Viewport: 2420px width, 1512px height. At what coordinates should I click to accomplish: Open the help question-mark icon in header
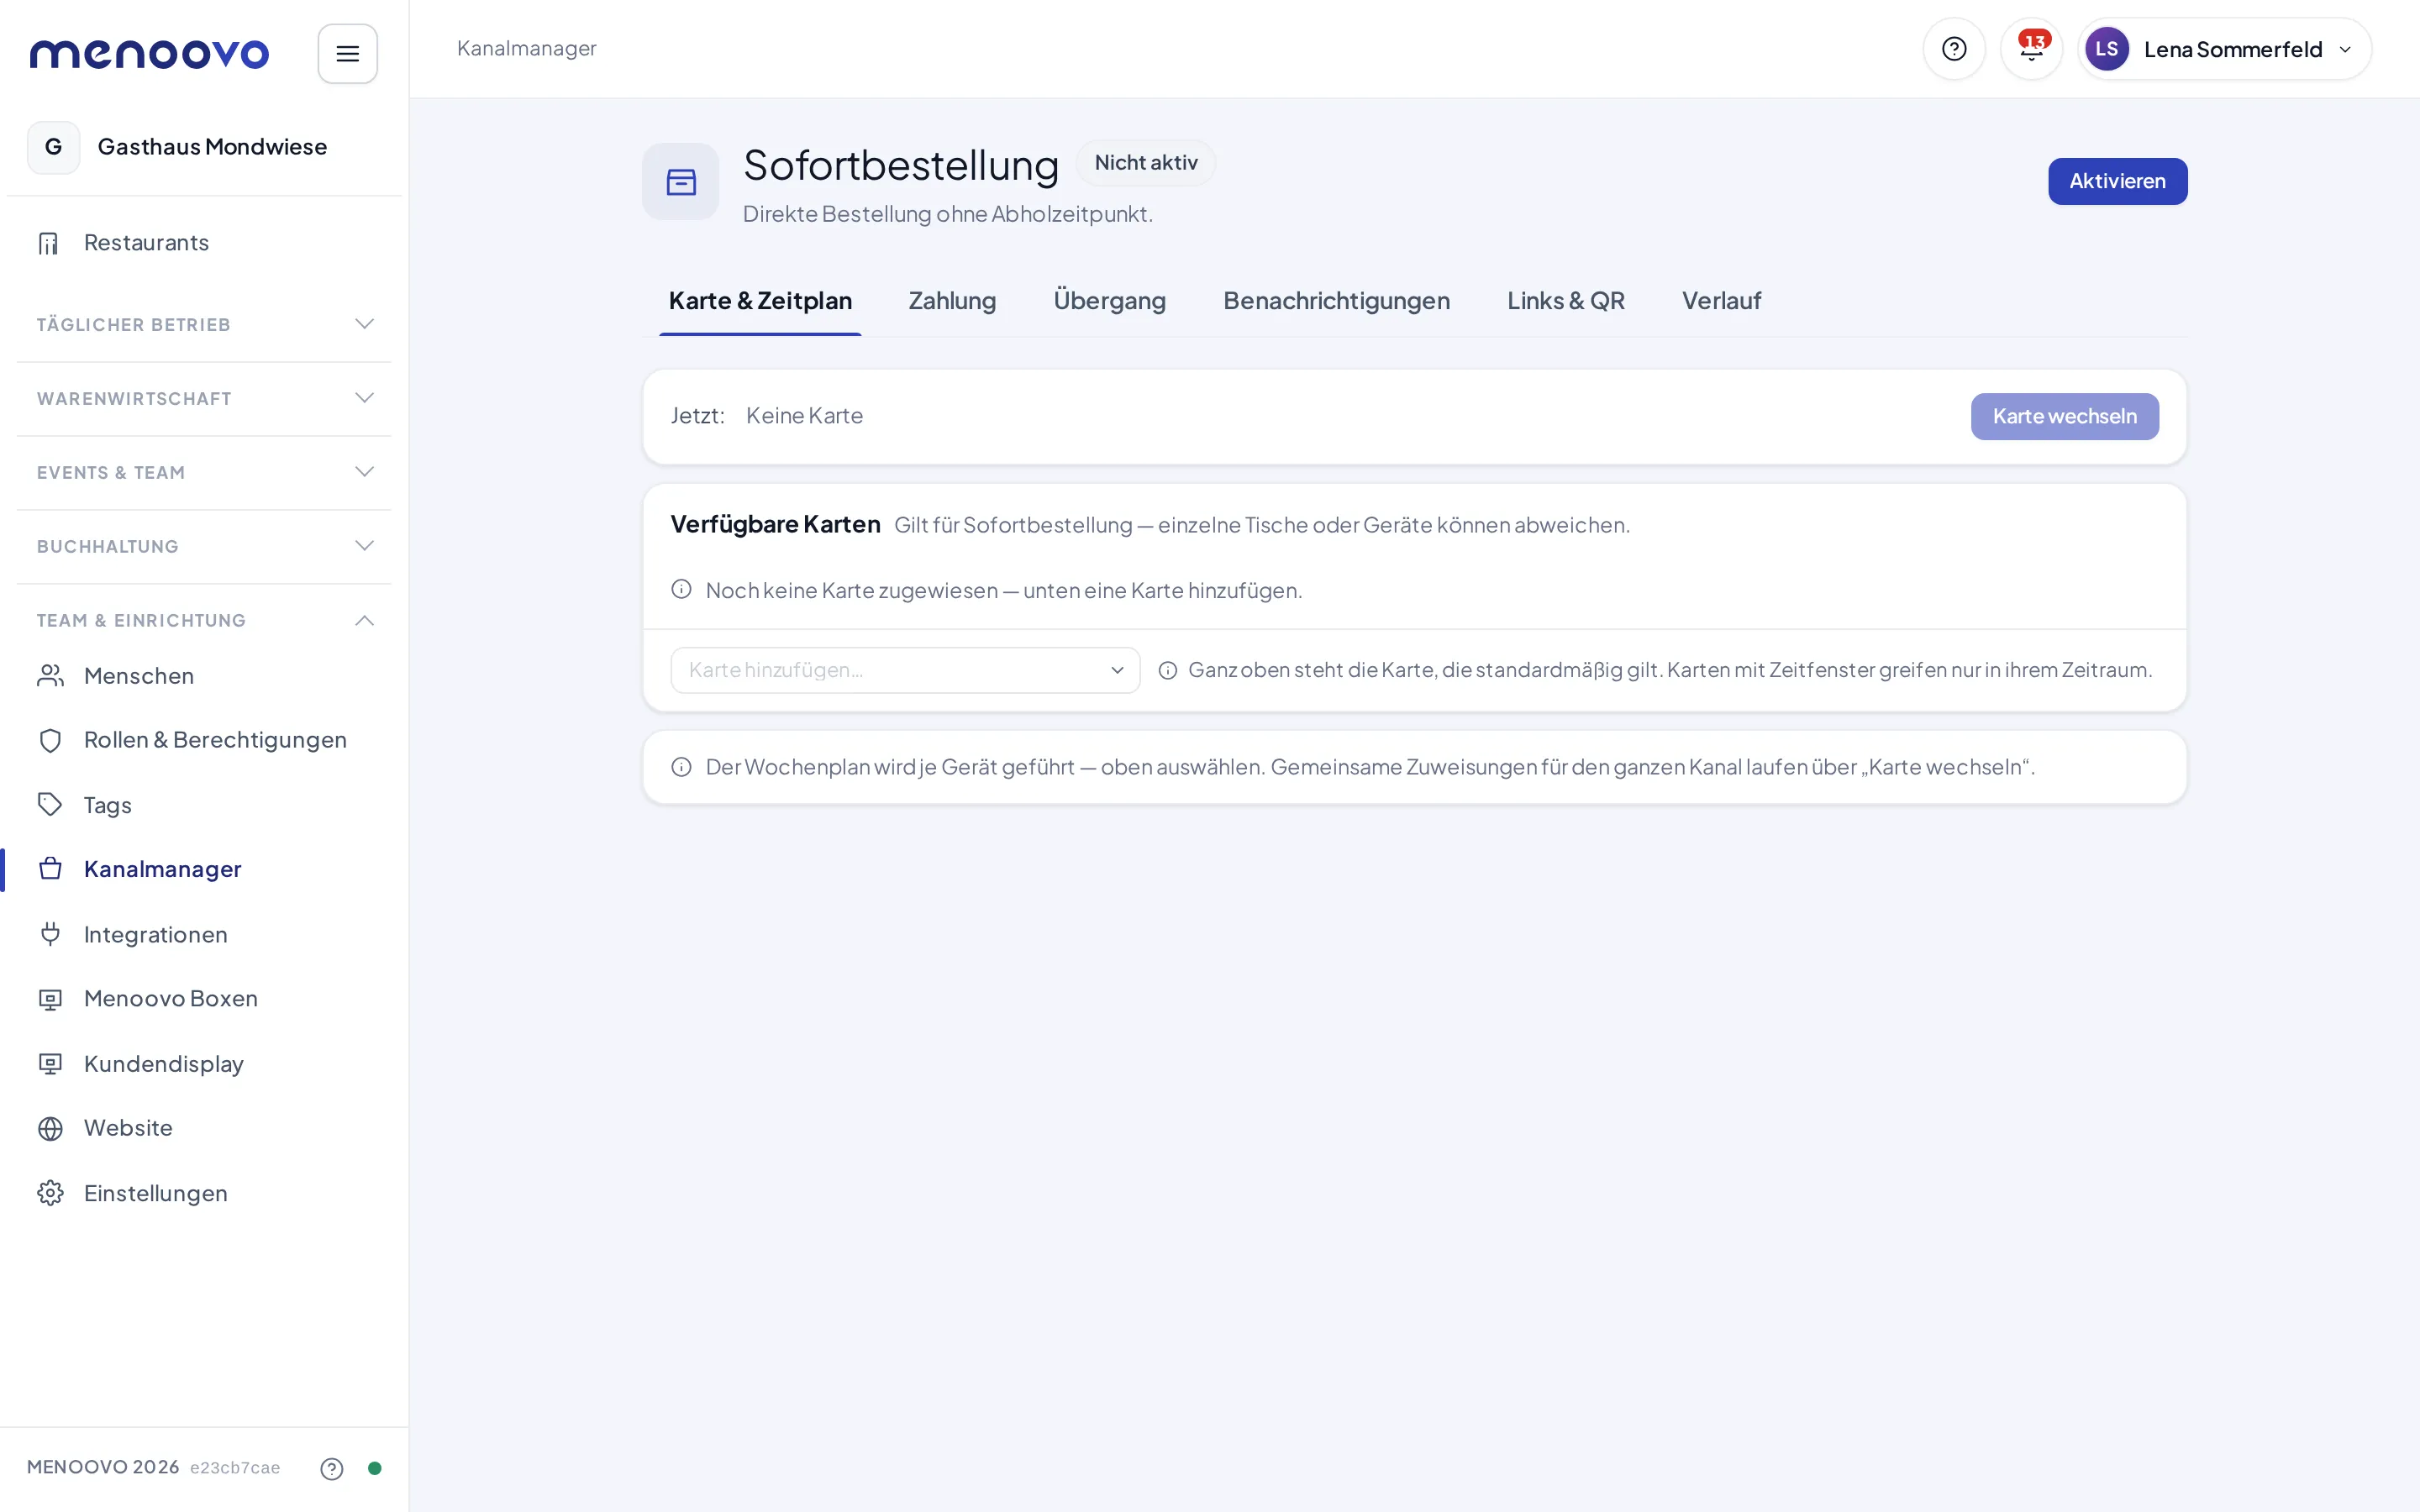coord(1953,49)
